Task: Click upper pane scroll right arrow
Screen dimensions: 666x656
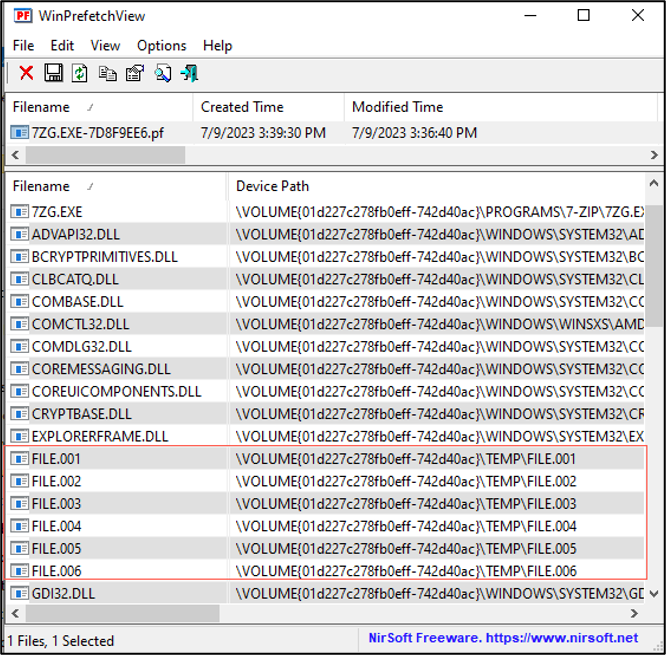Action: point(655,155)
